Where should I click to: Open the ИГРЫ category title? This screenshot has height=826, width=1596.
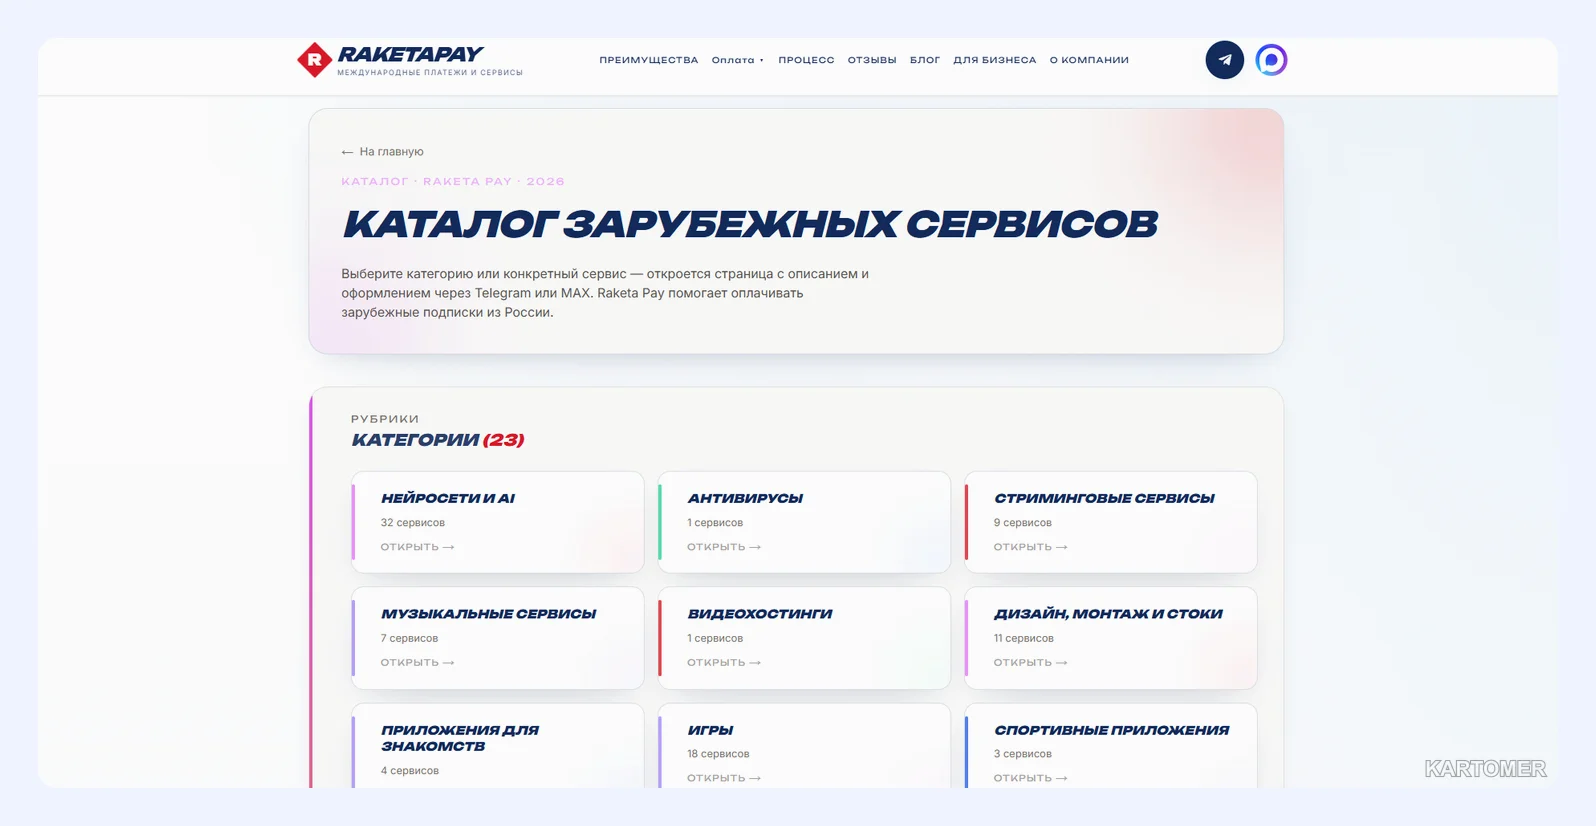[710, 730]
